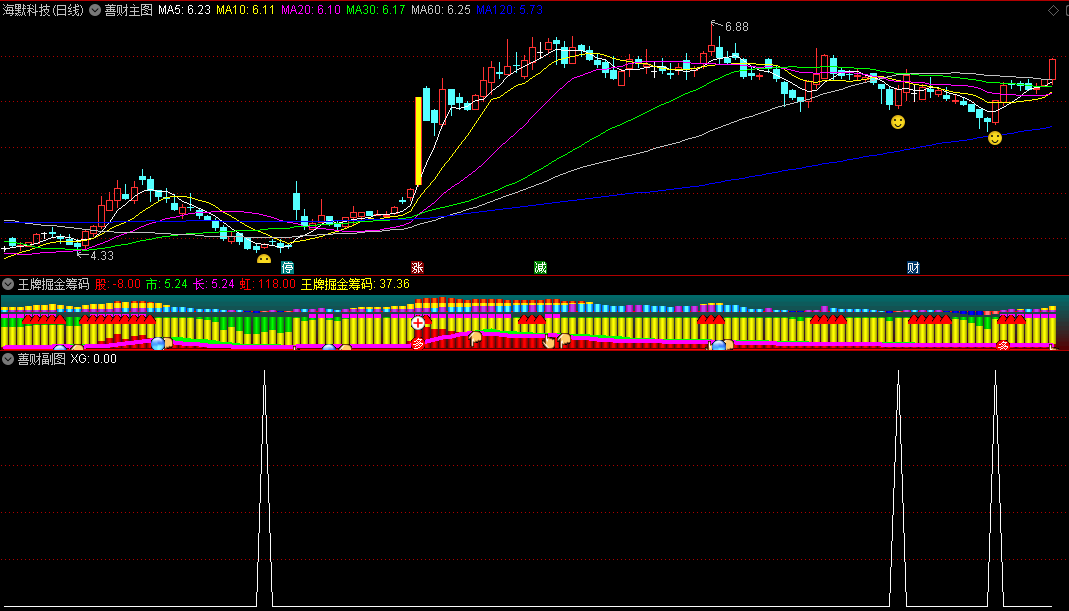This screenshot has height=611, width=1069.
Task: Select the green MA30: 6.17 label
Action: (375, 10)
